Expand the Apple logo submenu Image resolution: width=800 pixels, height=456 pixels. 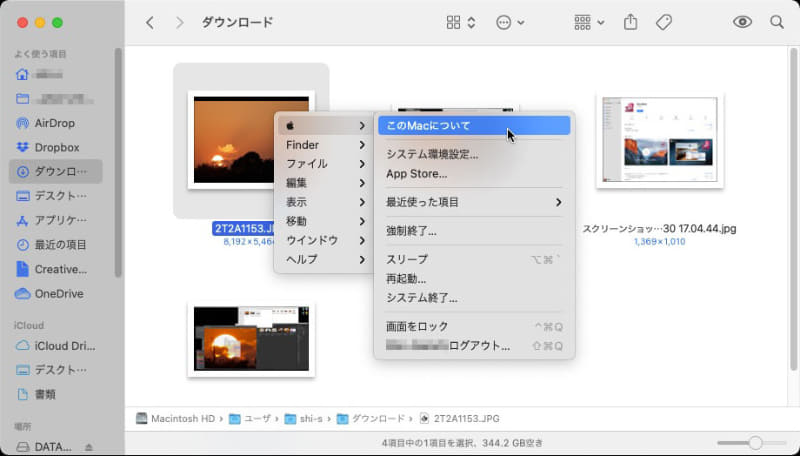(326, 125)
